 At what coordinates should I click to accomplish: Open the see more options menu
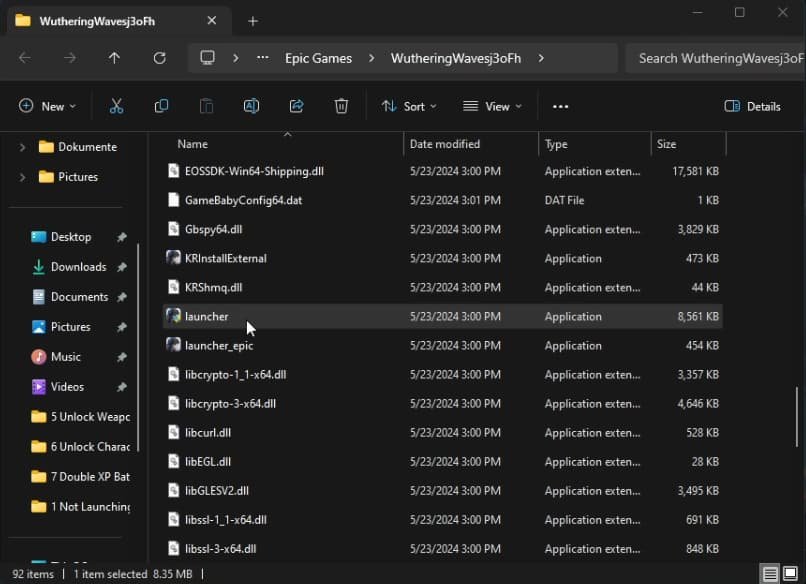(560, 106)
